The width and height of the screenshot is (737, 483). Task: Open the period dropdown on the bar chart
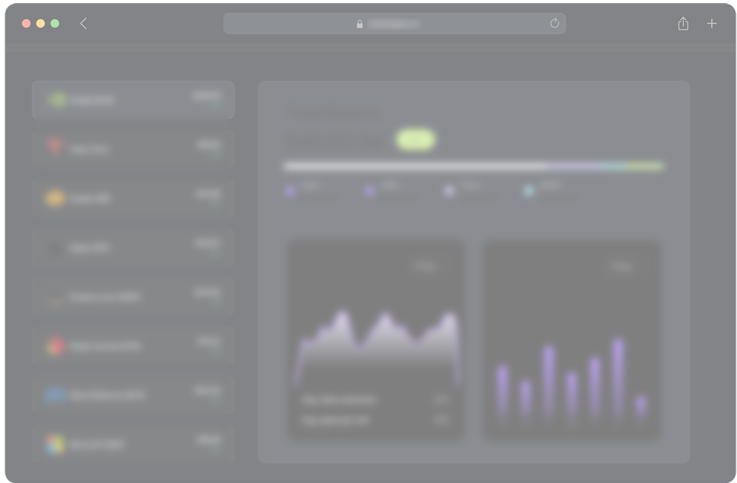click(622, 267)
